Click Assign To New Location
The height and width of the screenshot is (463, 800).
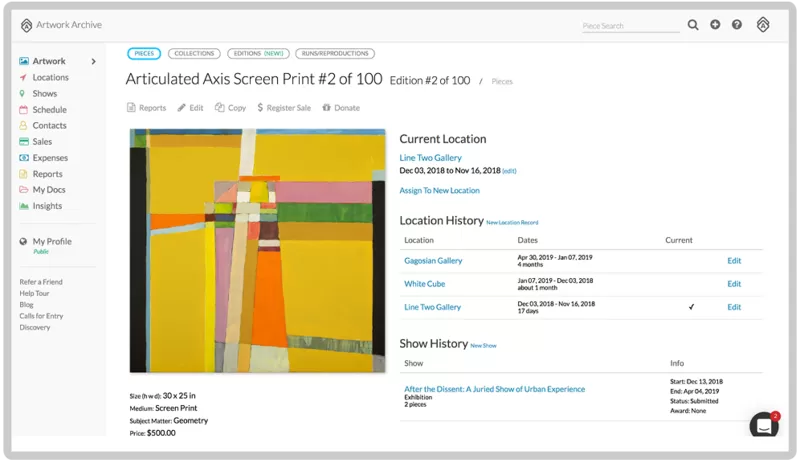tap(439, 190)
